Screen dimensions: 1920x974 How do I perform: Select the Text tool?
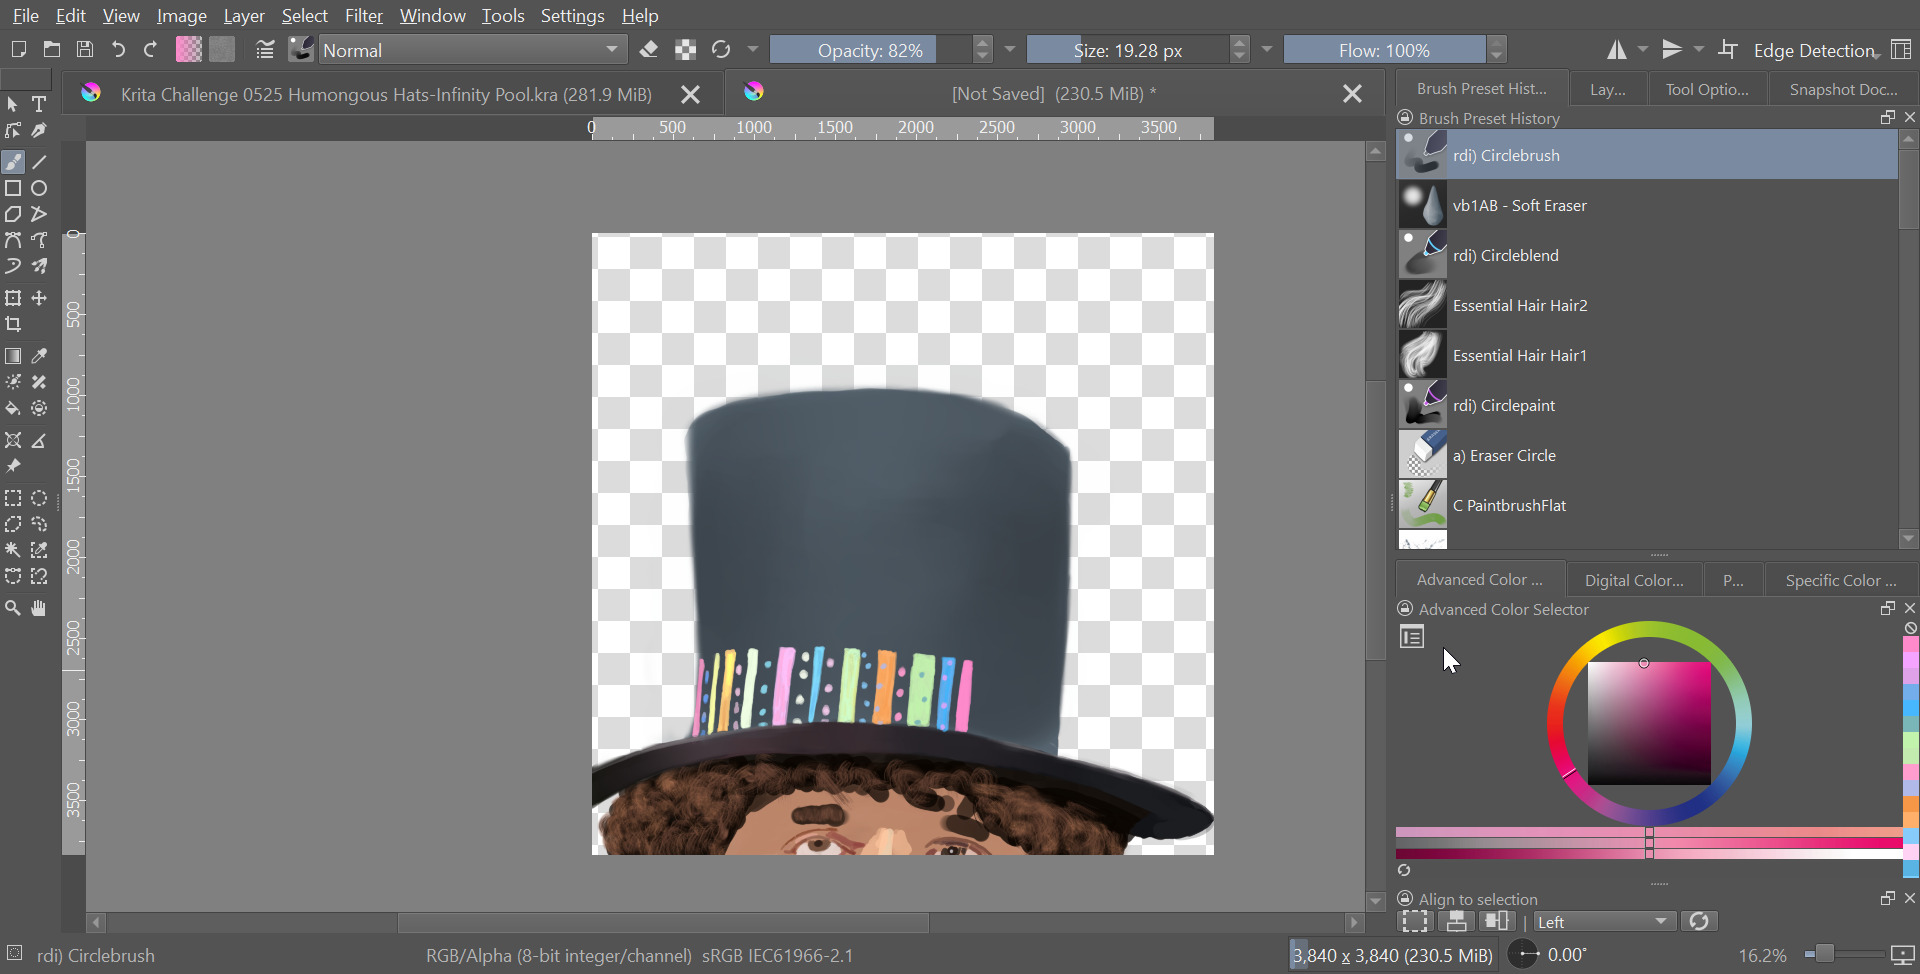coord(39,104)
